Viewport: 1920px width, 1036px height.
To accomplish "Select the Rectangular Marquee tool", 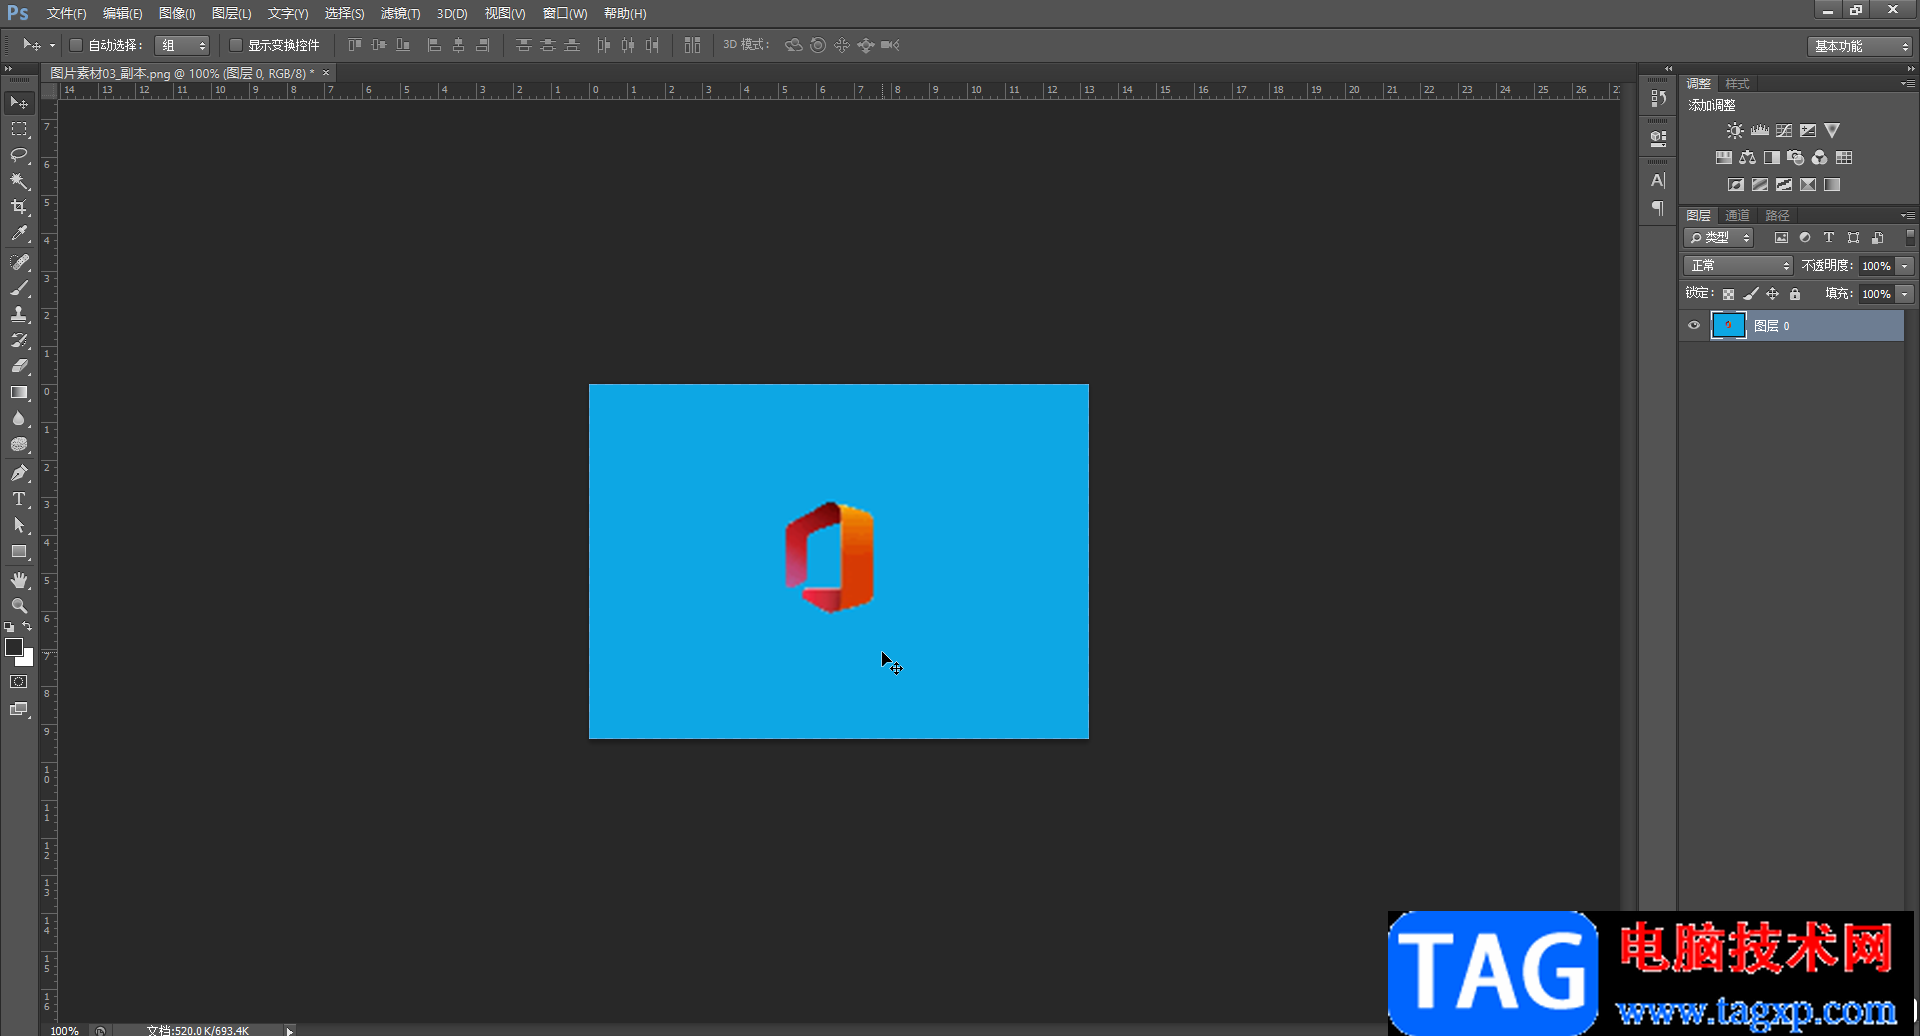I will click(19, 129).
